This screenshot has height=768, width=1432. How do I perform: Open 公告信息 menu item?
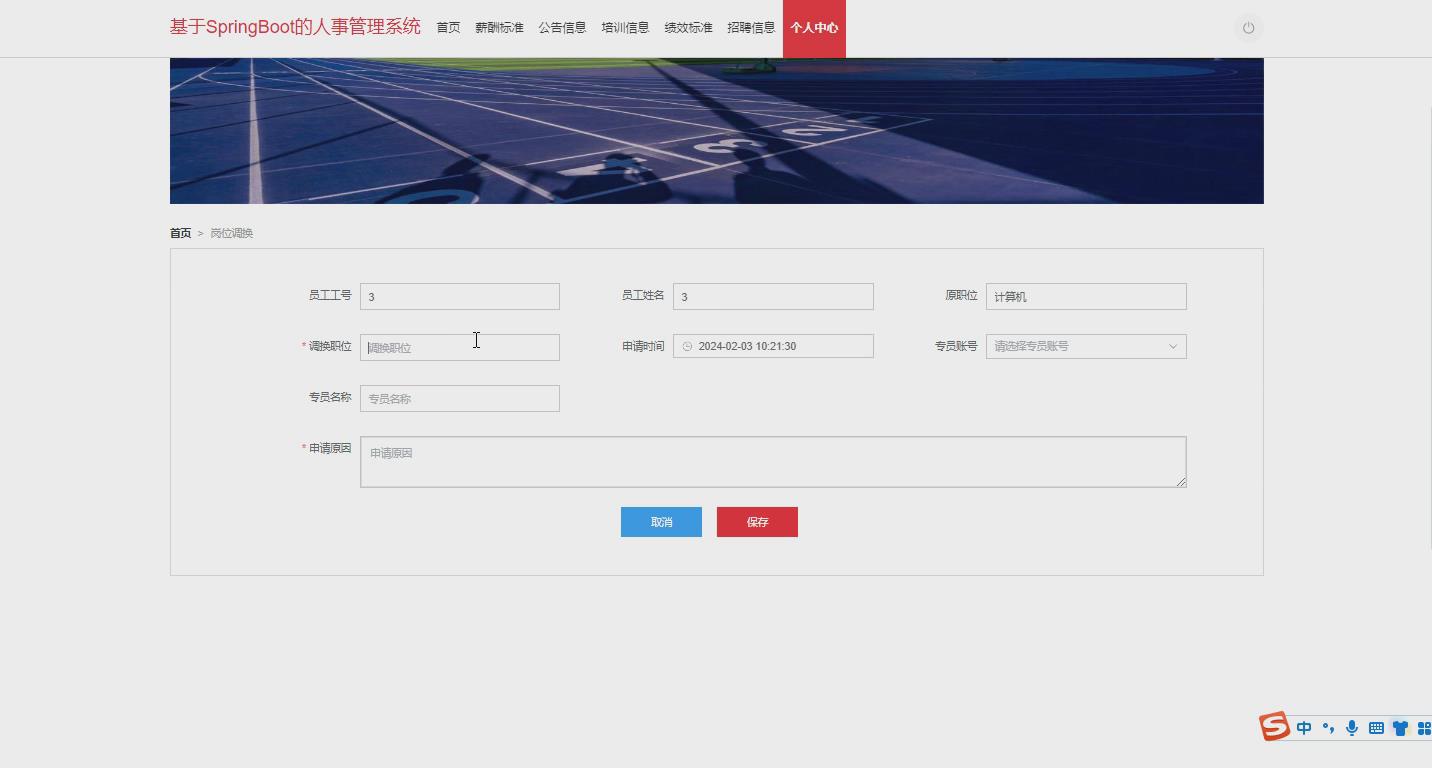562,28
